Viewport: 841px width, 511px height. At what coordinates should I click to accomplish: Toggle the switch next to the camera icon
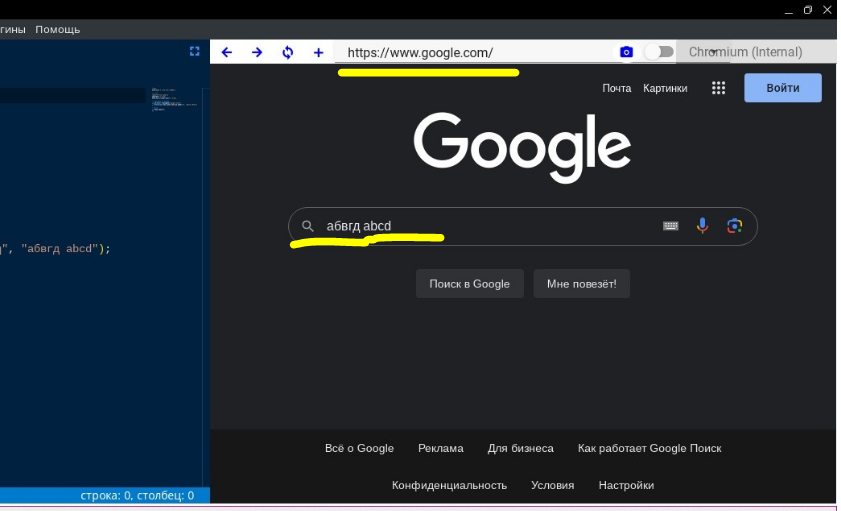[659, 51]
